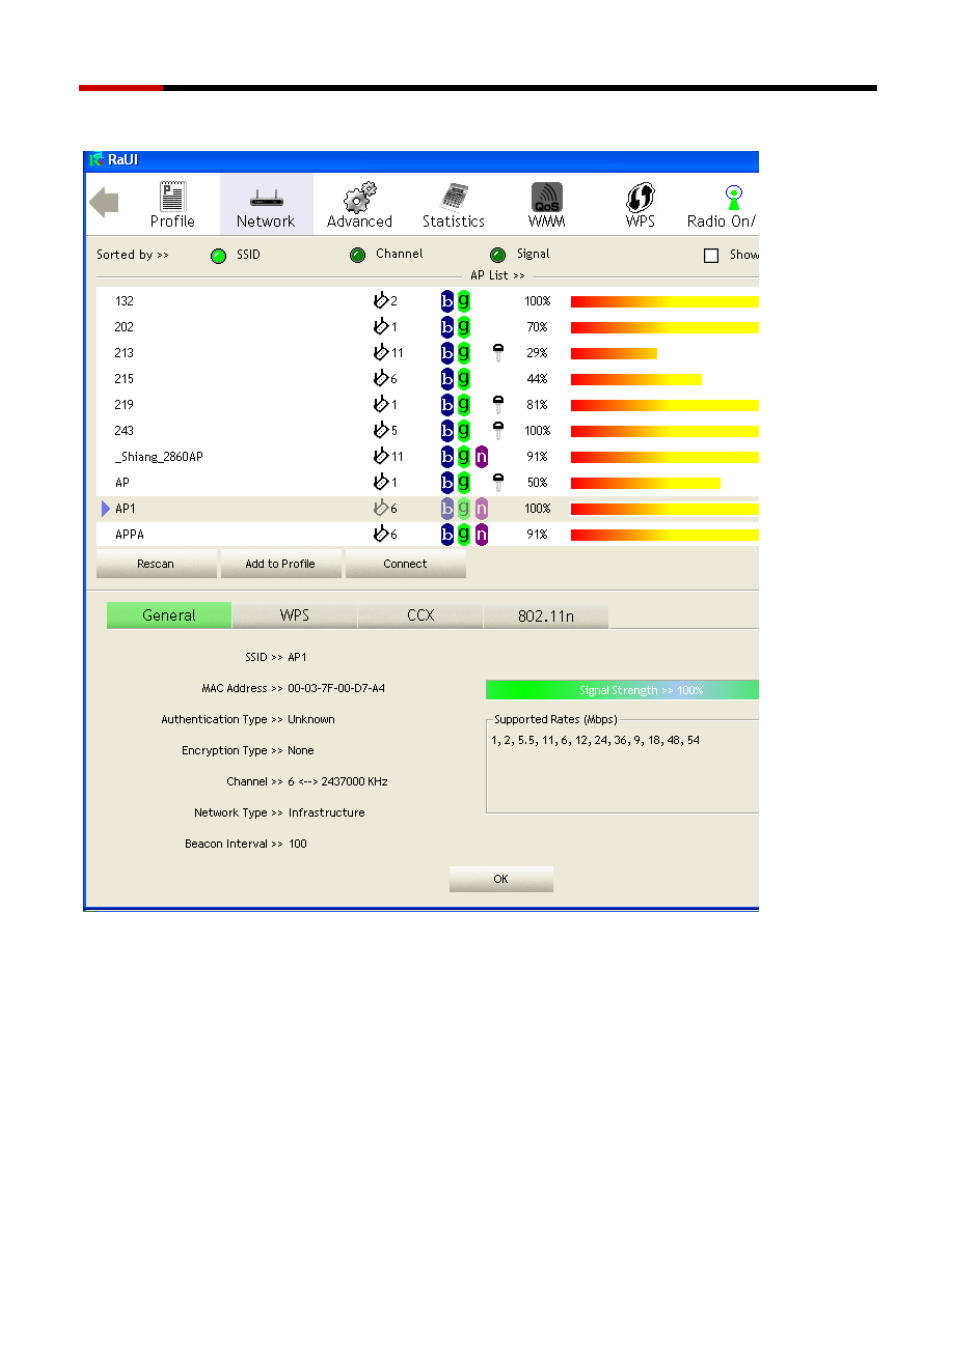
Task: Click the signal bar for row 213
Action: (x=613, y=353)
